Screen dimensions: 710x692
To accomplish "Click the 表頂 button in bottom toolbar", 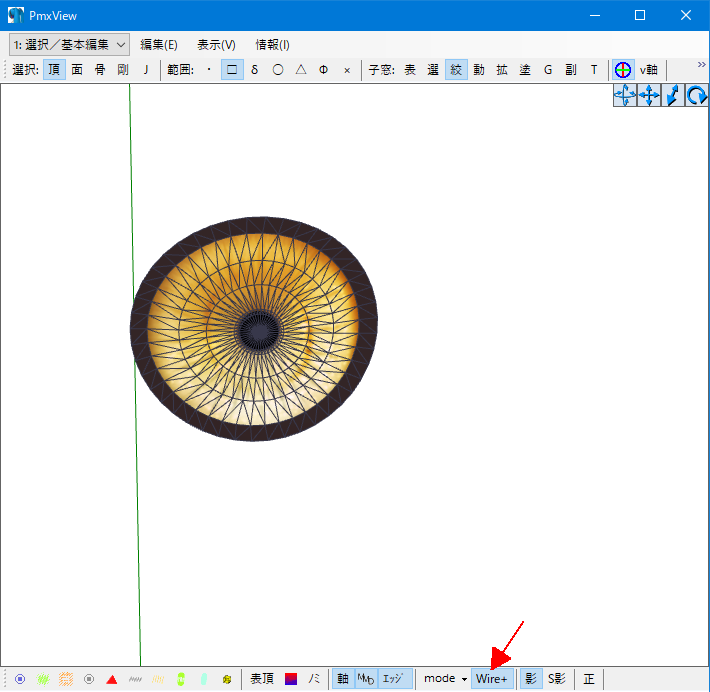I will [262, 679].
